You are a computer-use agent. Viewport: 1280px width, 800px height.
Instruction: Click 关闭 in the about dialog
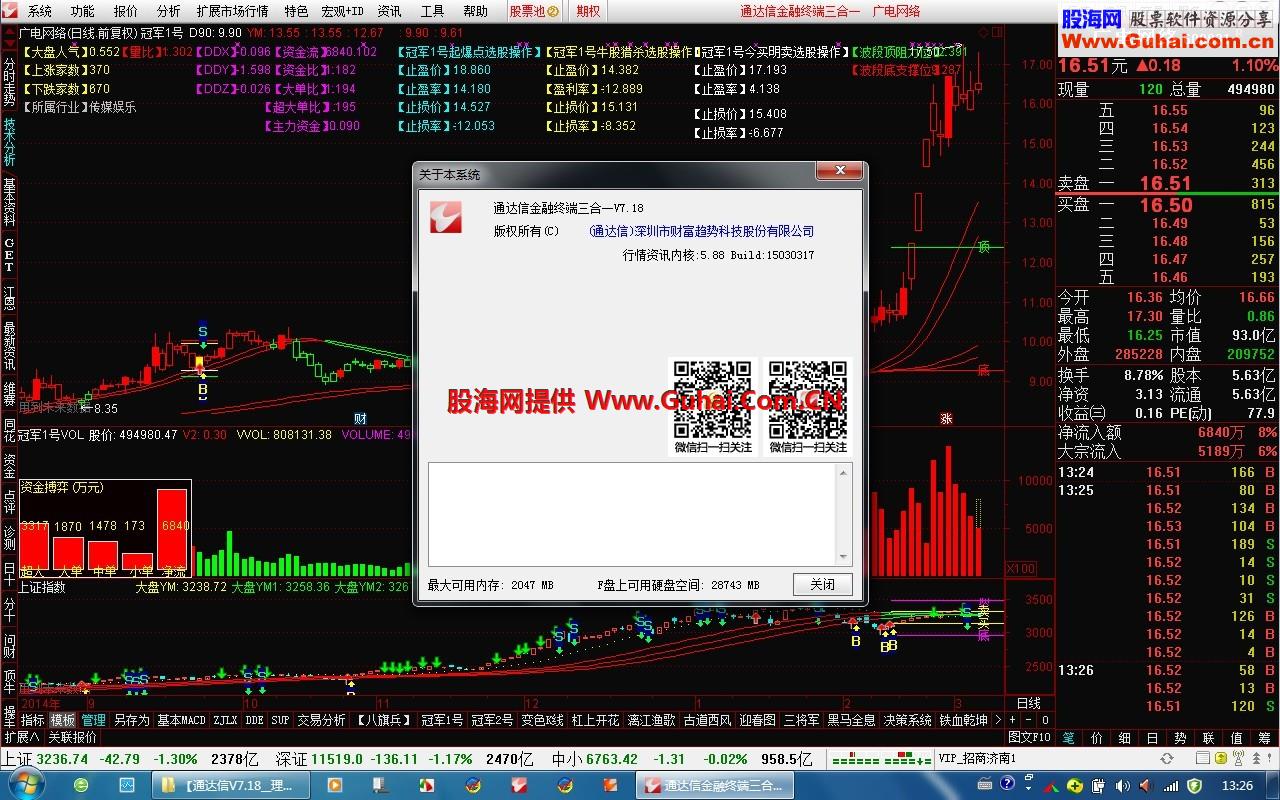tap(822, 584)
